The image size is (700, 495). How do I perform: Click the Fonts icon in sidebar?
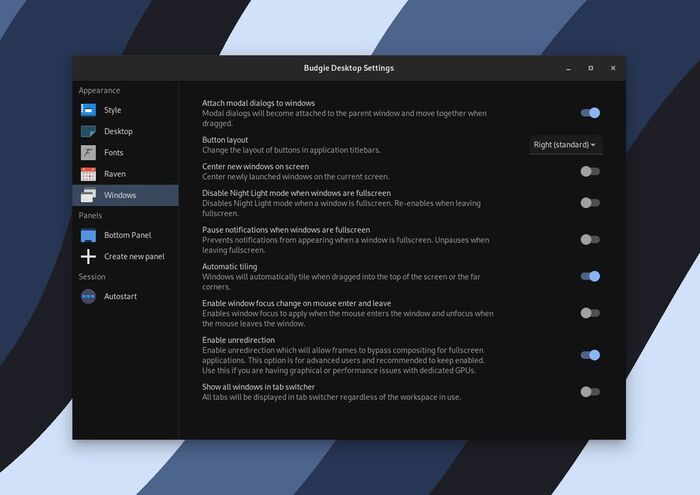click(x=88, y=153)
